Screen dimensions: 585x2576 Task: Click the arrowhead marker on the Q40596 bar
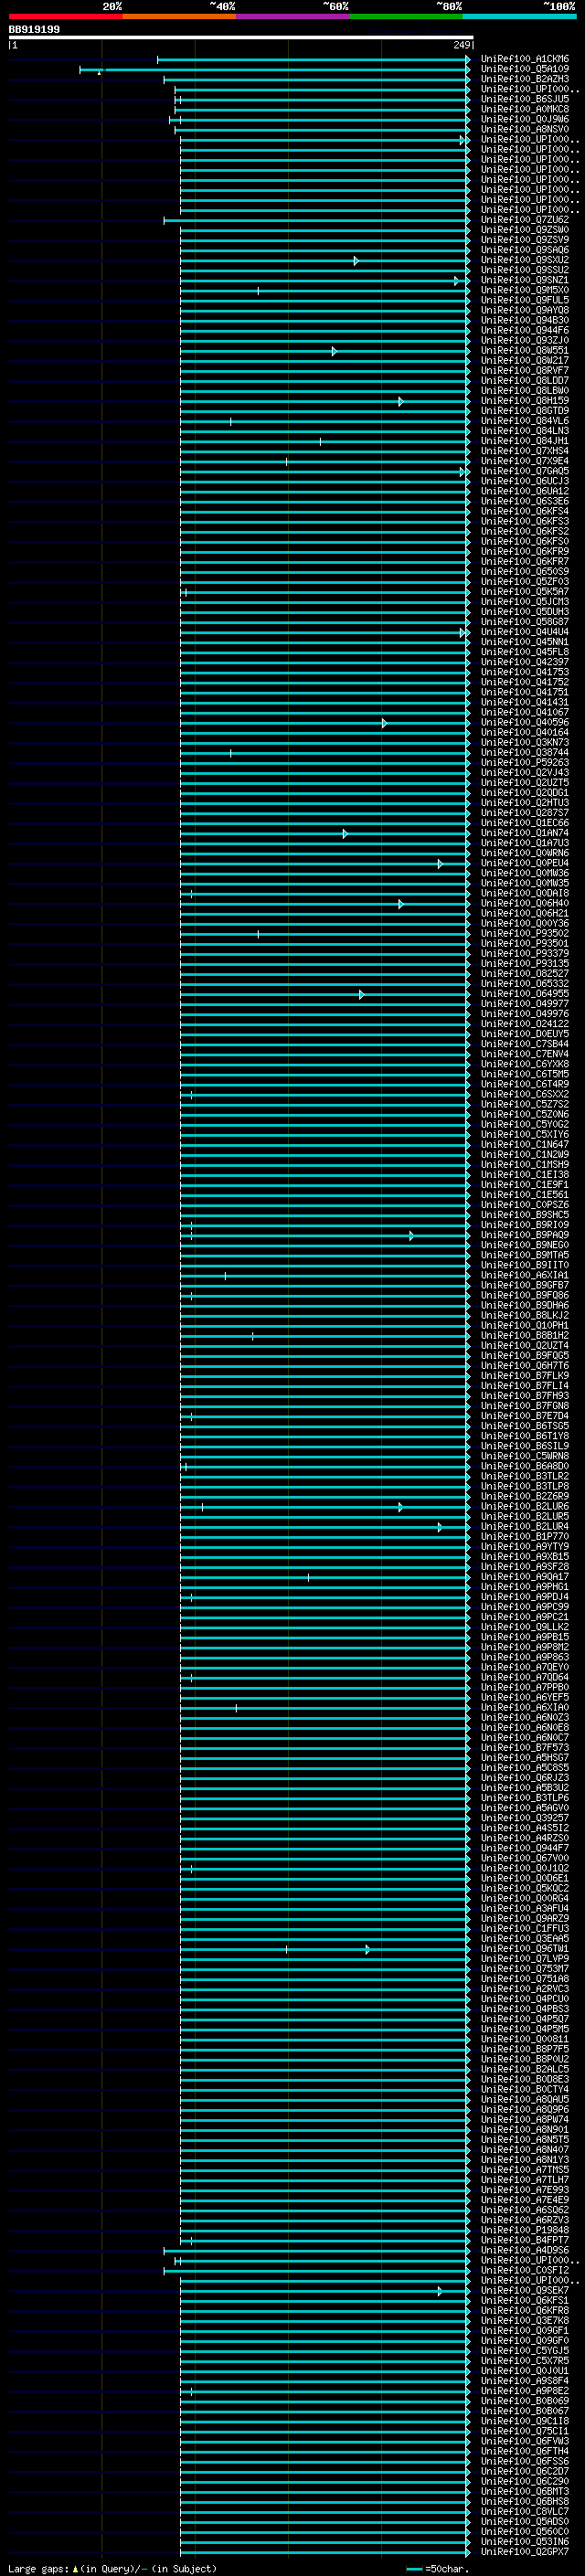(x=384, y=722)
